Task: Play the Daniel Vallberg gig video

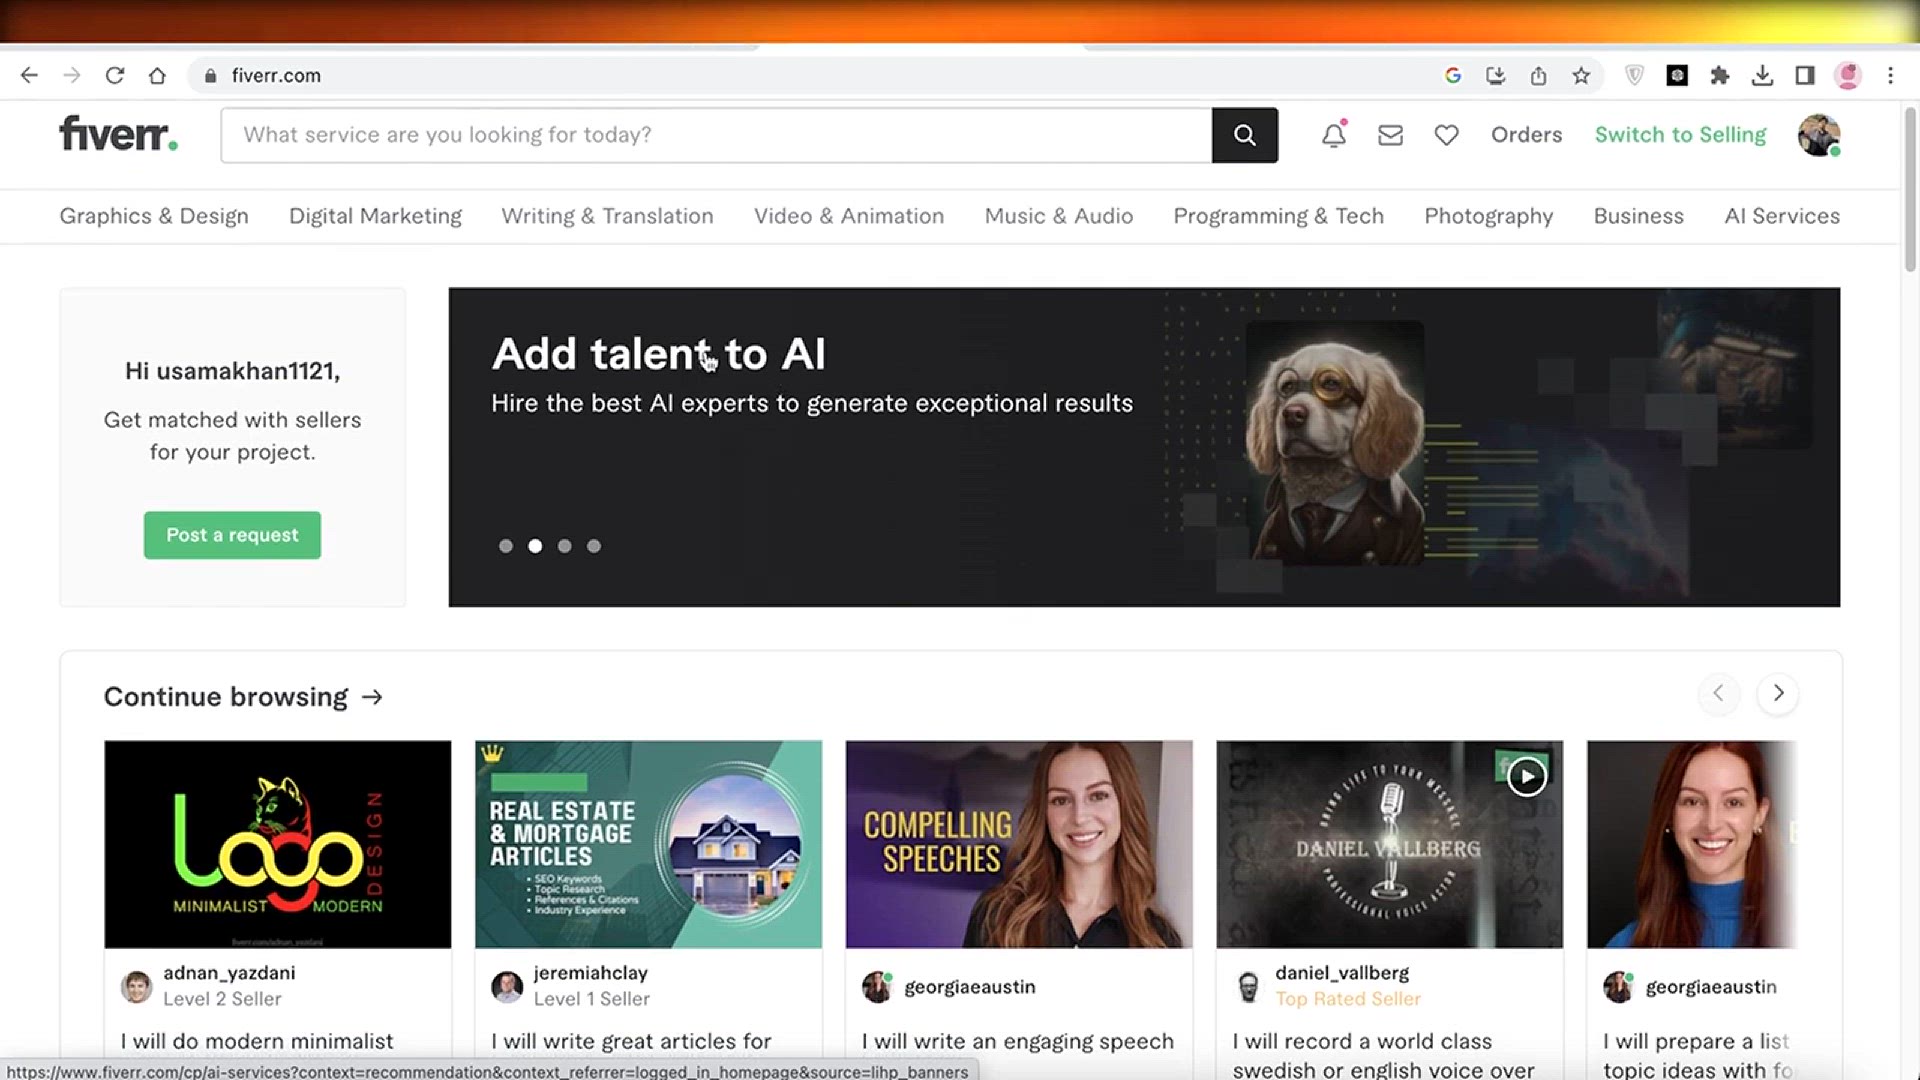Action: pyautogui.click(x=1526, y=776)
